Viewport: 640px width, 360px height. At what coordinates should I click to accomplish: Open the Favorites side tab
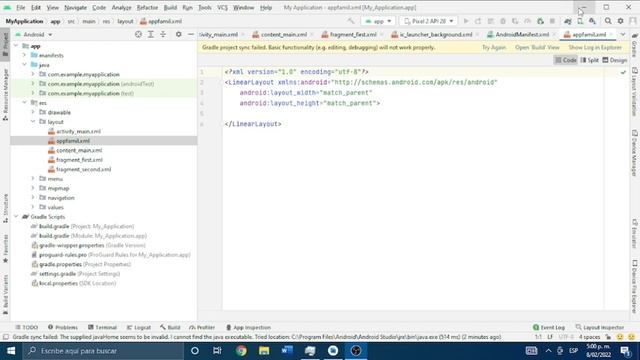pos(5,249)
